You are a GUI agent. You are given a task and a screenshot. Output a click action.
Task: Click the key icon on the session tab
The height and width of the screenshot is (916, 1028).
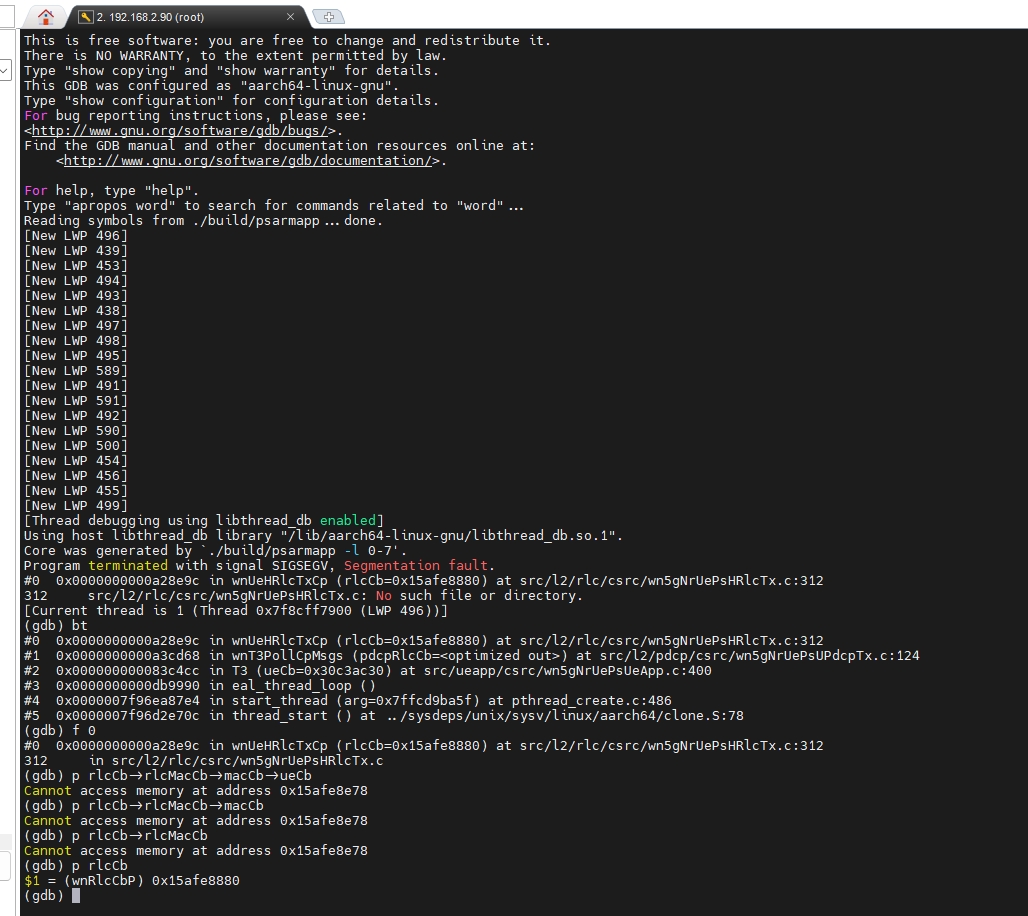click(x=86, y=17)
